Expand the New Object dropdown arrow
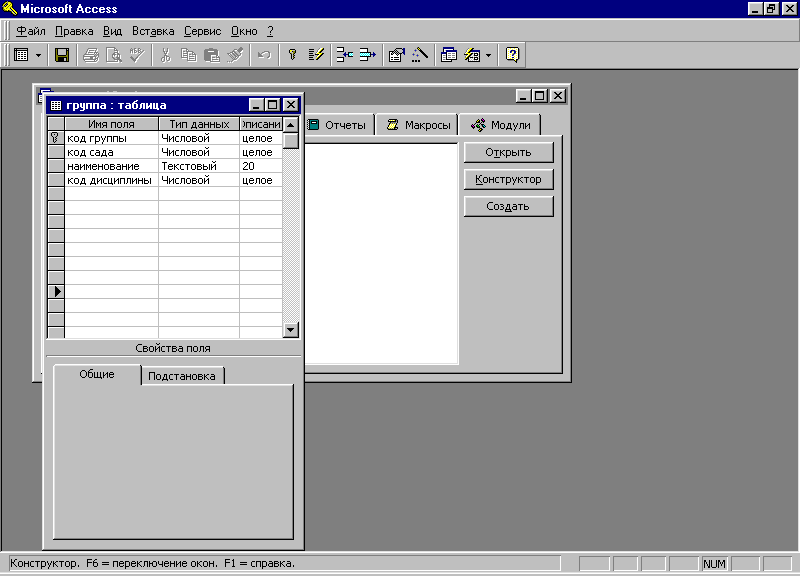 click(488, 55)
